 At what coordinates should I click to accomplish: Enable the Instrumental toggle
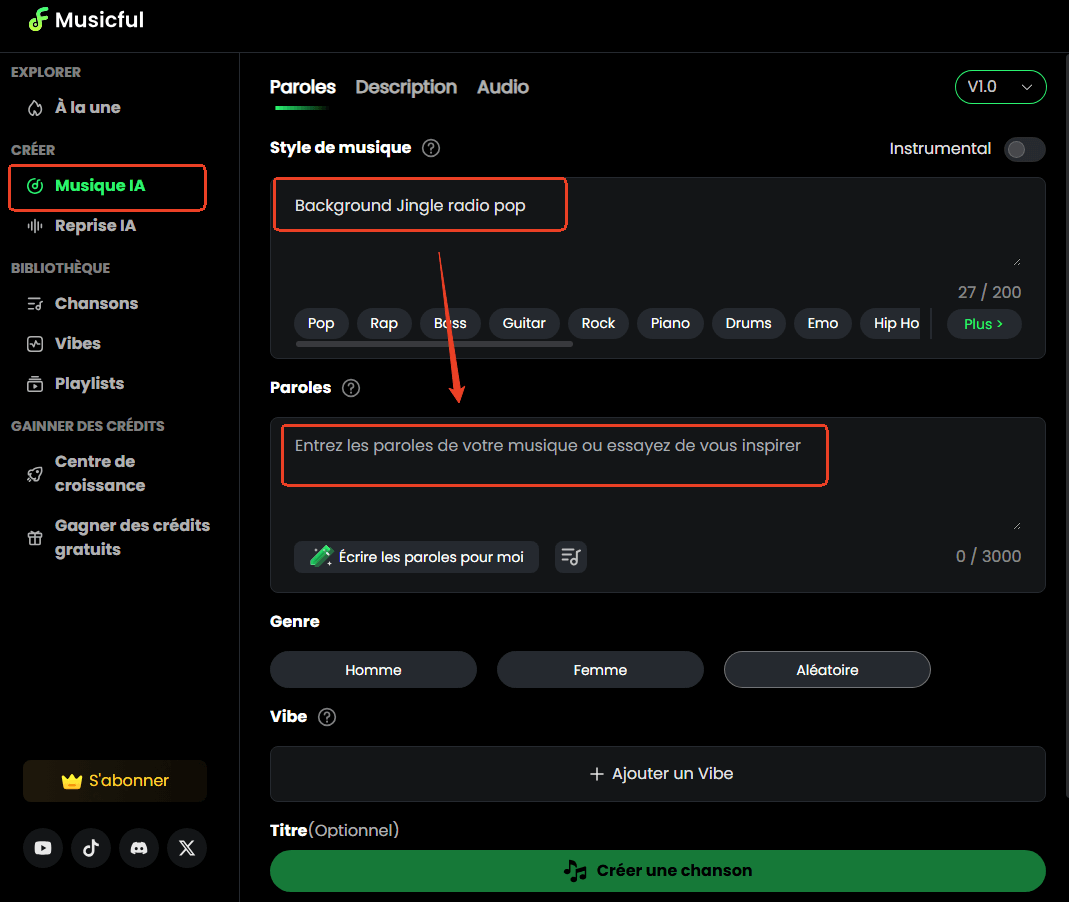[1023, 148]
